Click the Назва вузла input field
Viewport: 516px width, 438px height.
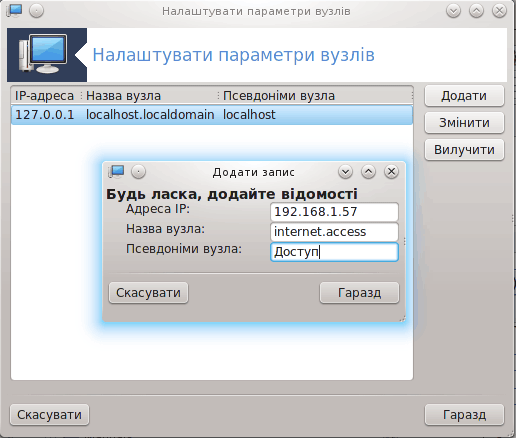click(334, 232)
